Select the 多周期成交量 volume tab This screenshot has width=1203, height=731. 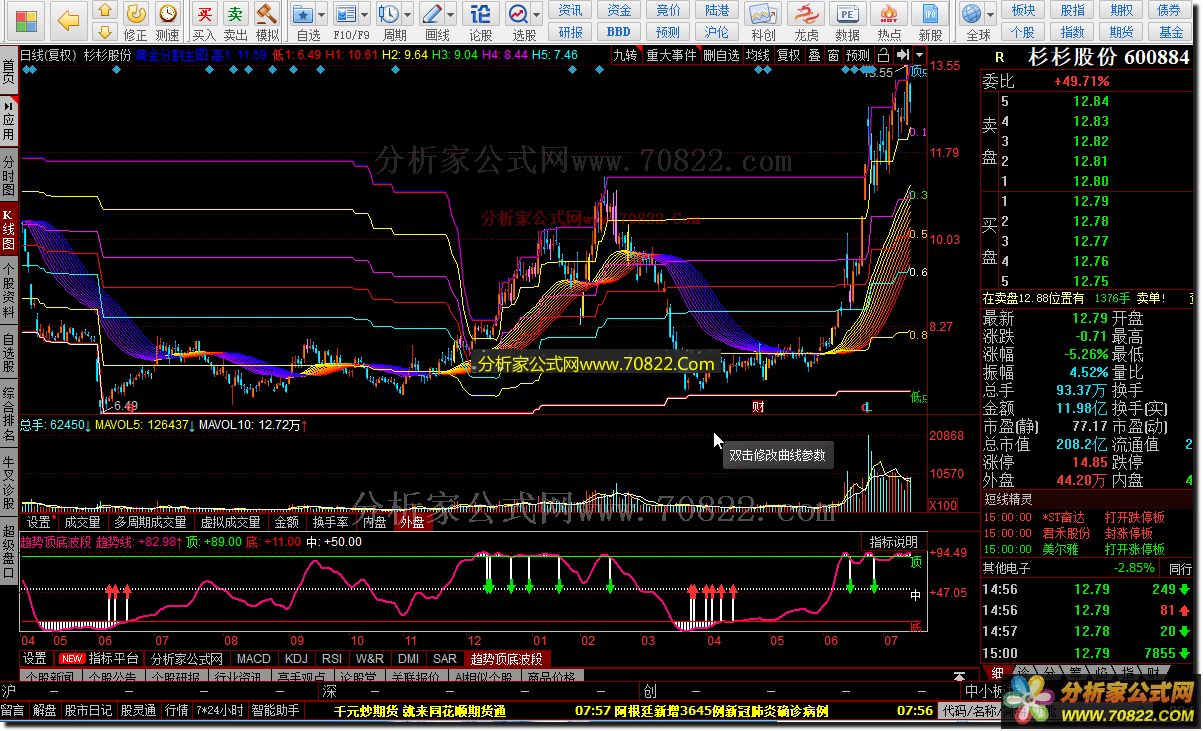[x=150, y=522]
